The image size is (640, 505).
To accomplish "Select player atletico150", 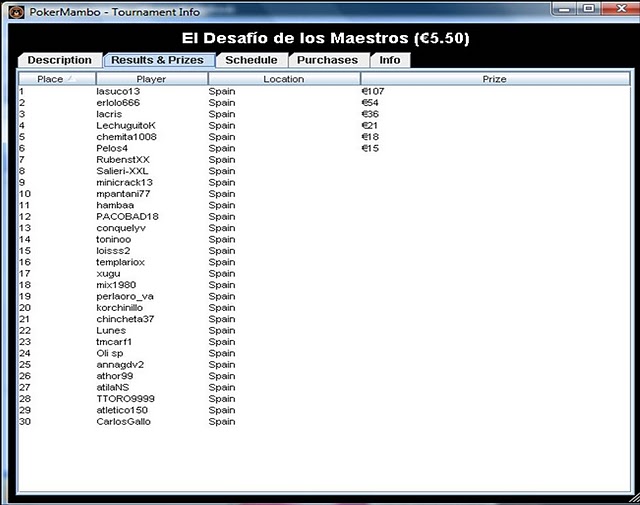I will click(x=122, y=410).
